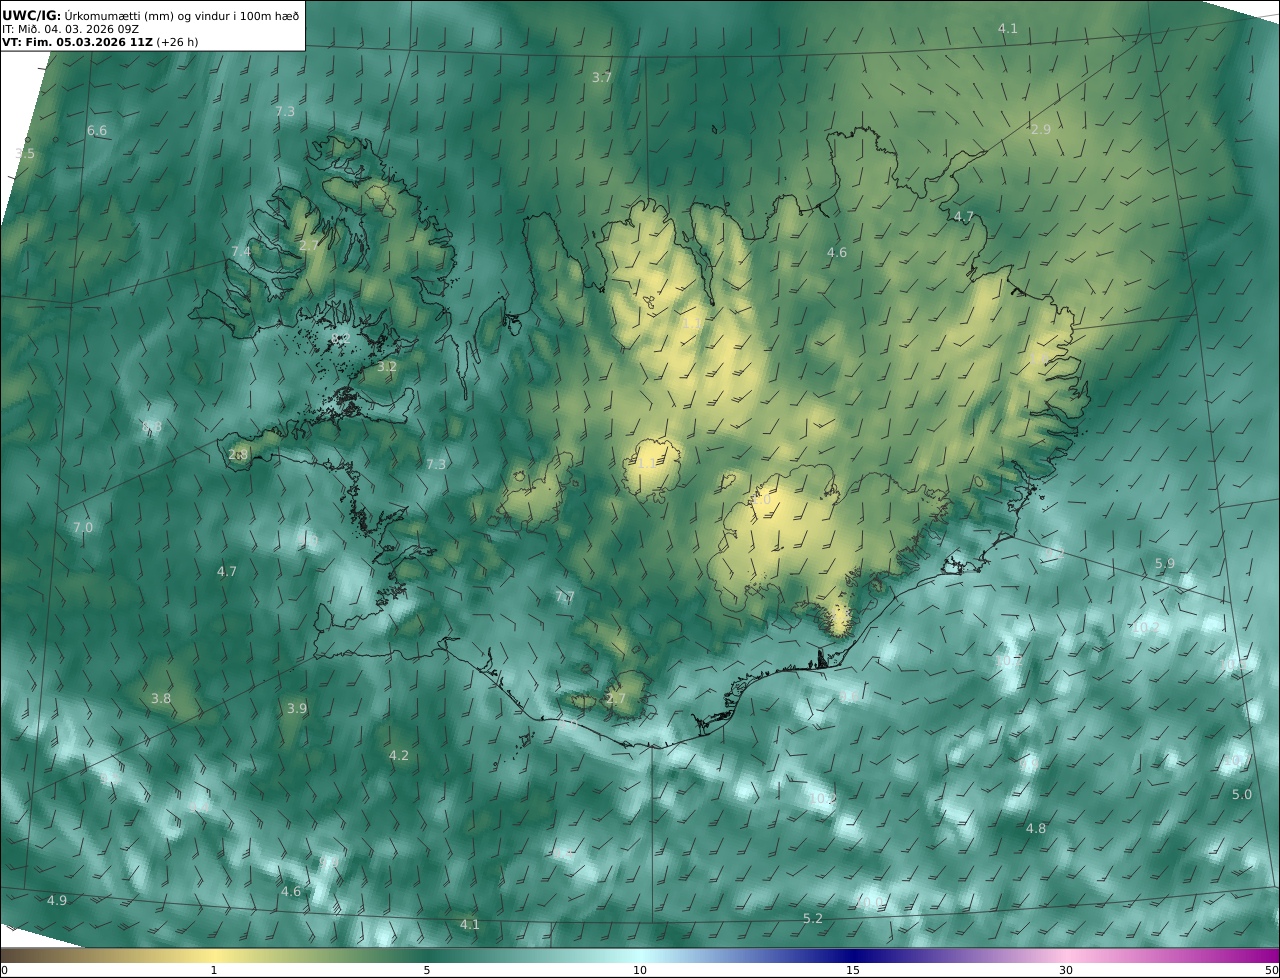
Task: Click colorbar tick label "10"
Action: (x=640, y=970)
